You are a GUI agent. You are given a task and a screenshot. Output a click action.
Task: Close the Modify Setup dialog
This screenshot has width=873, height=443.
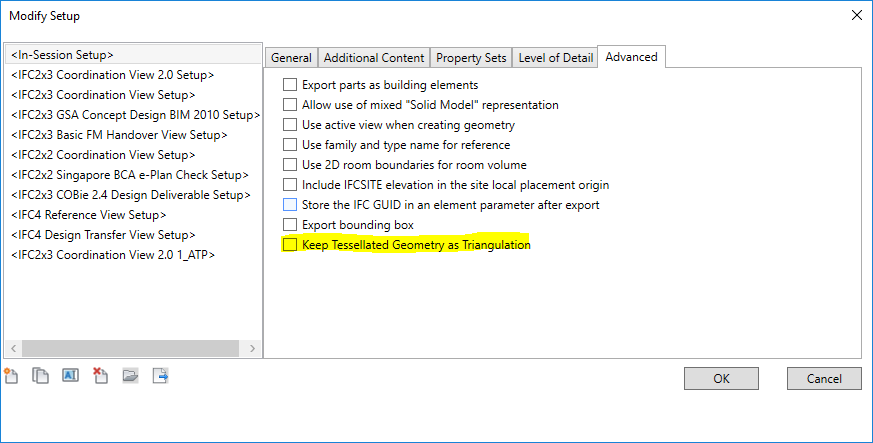[x=855, y=15]
